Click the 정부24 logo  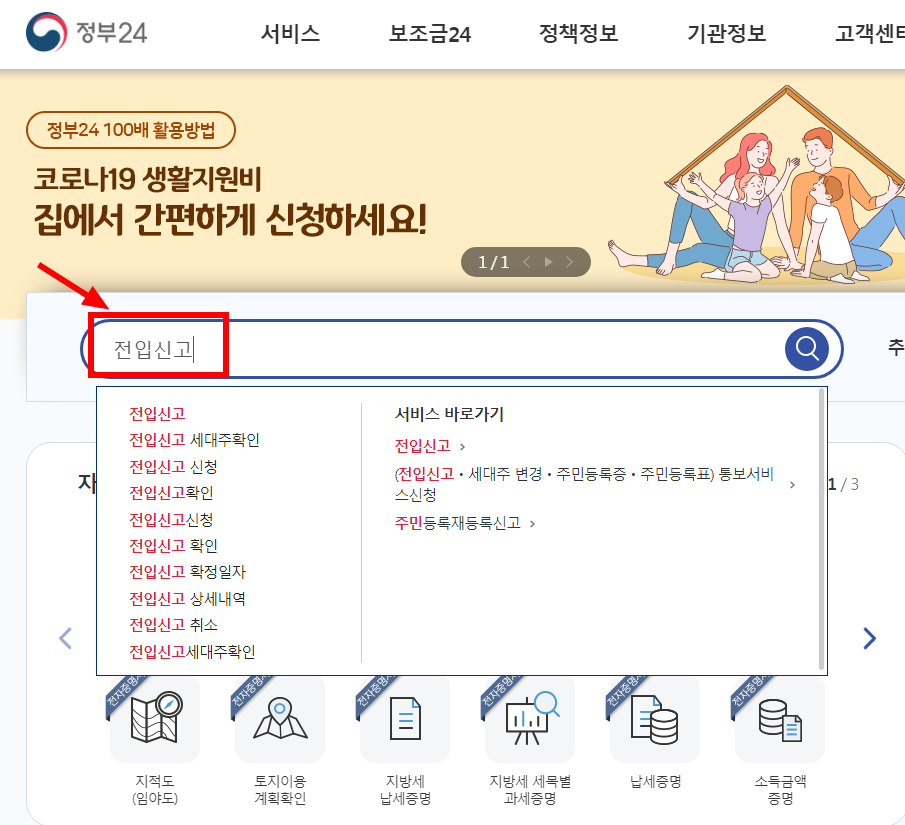click(x=87, y=32)
